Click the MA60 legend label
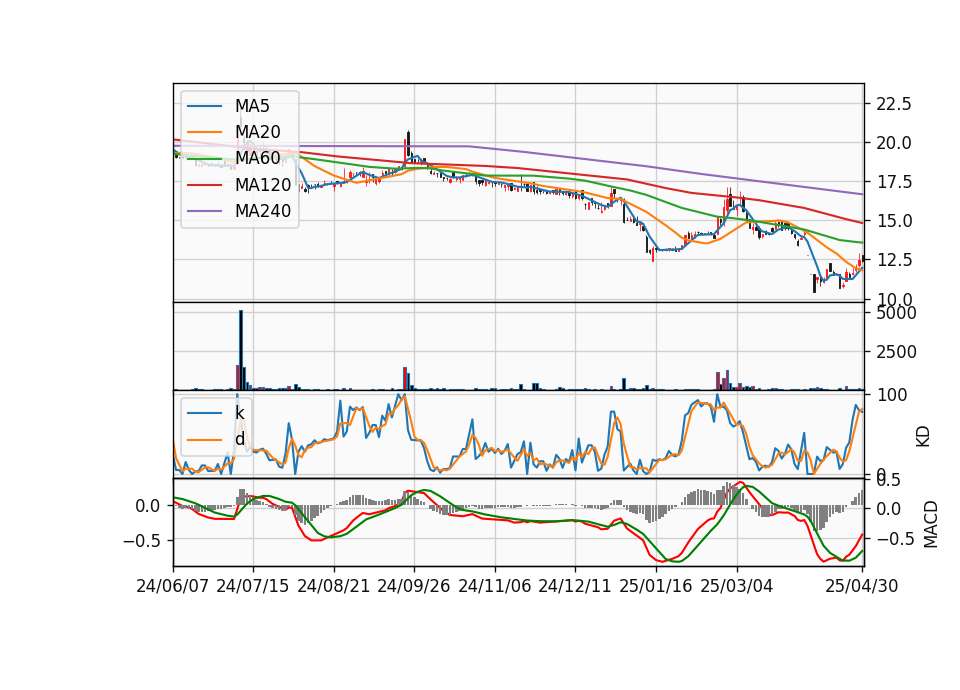 tap(258, 158)
